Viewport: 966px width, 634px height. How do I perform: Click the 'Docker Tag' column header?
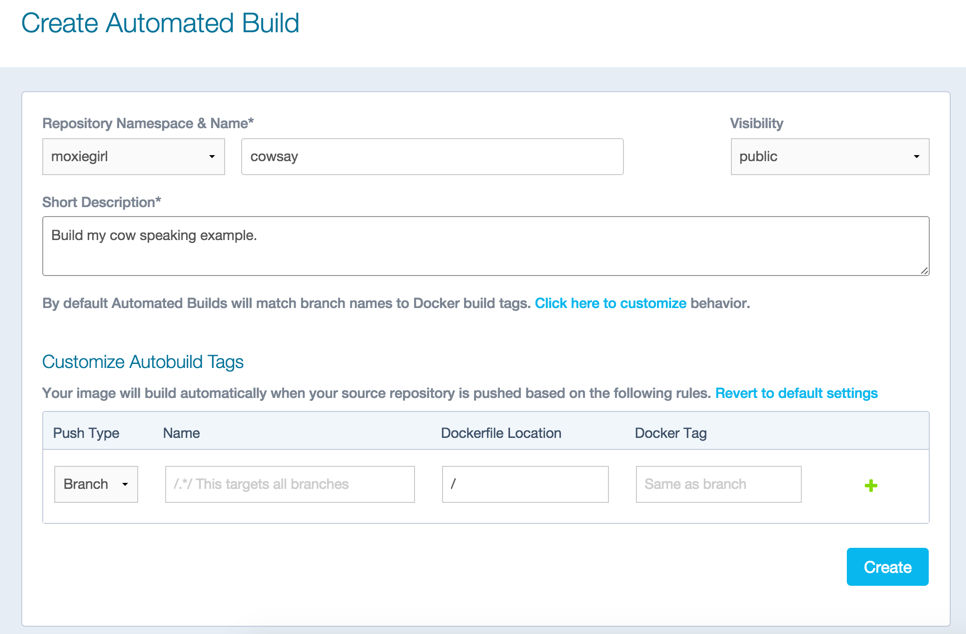[x=670, y=433]
